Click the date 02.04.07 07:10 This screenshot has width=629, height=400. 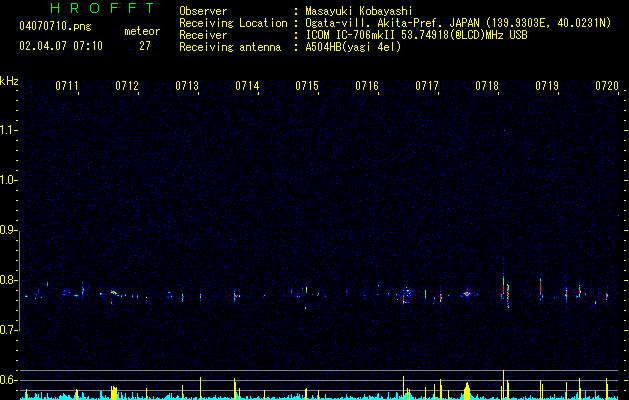(61, 46)
